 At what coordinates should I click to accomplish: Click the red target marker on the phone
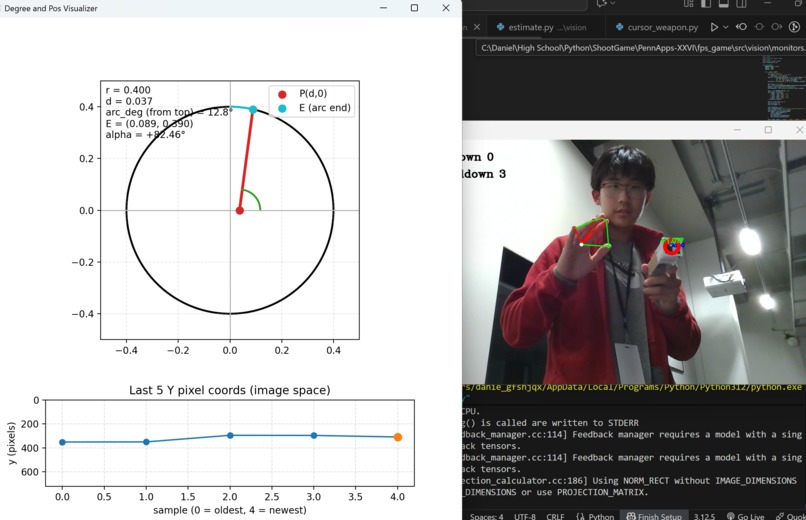tap(671, 247)
